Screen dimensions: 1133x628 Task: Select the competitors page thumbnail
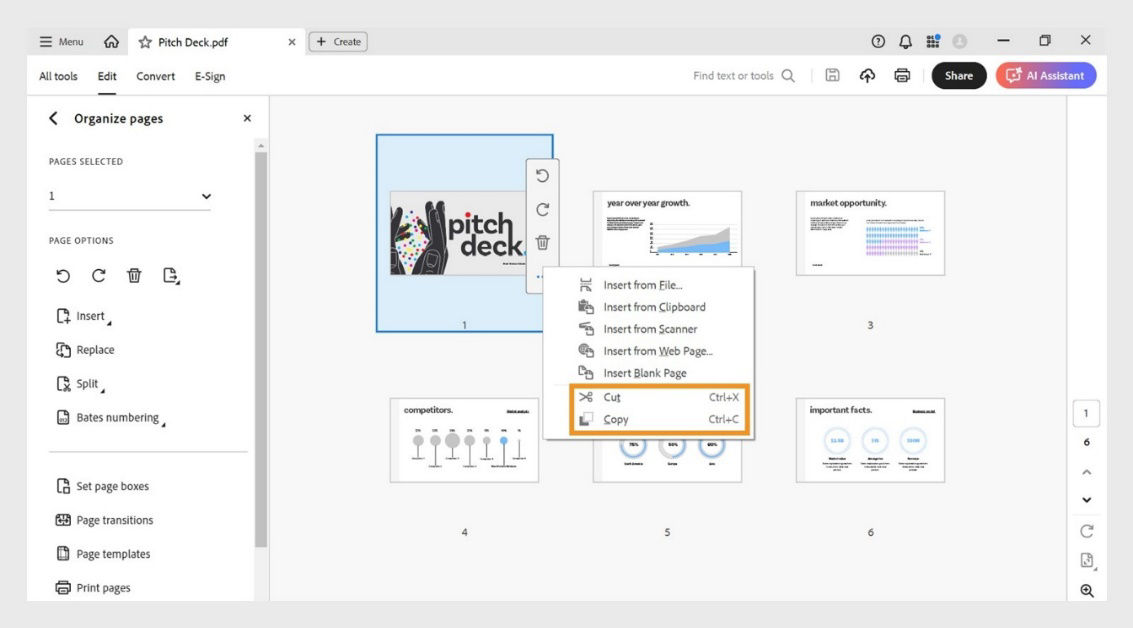pyautogui.click(x=464, y=438)
